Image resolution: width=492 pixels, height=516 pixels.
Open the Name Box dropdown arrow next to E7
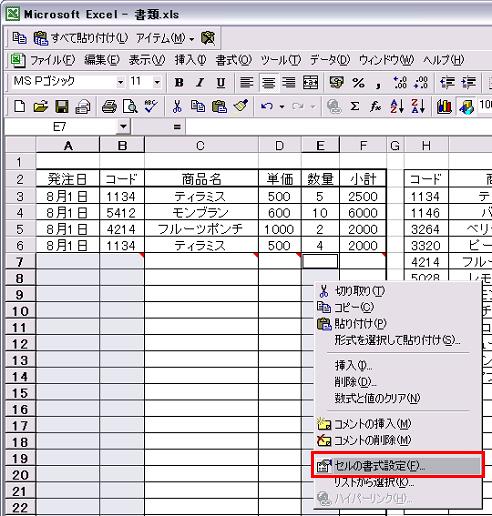(123, 127)
